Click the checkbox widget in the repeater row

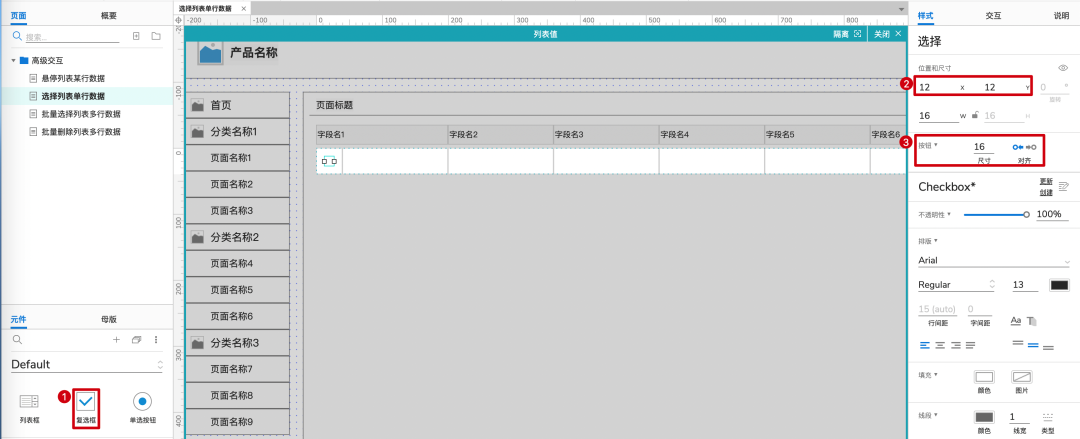[329, 161]
